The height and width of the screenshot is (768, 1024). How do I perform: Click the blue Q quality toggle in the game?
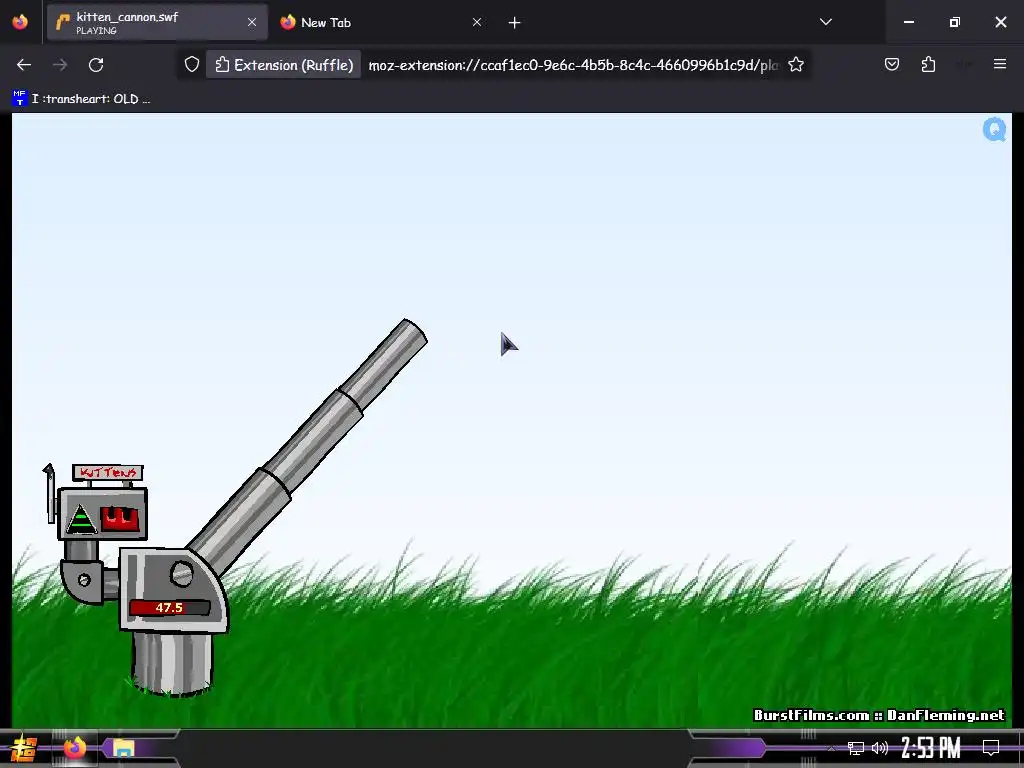[995, 129]
